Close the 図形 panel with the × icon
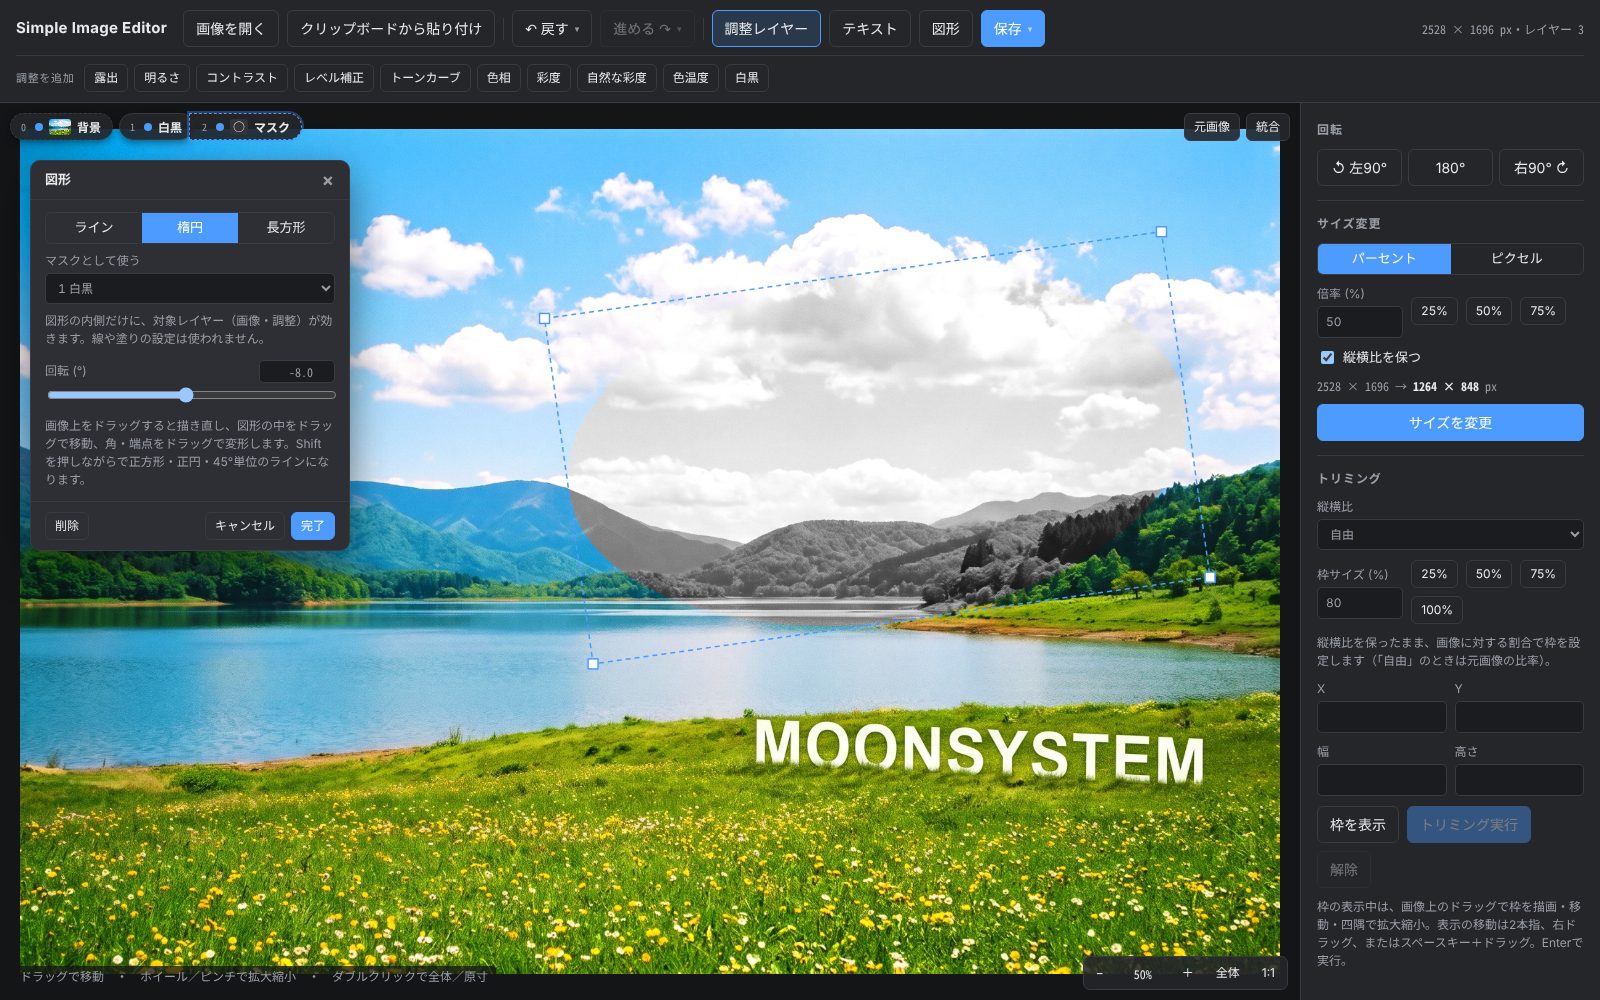Image resolution: width=1600 pixels, height=1000 pixels. [x=327, y=181]
